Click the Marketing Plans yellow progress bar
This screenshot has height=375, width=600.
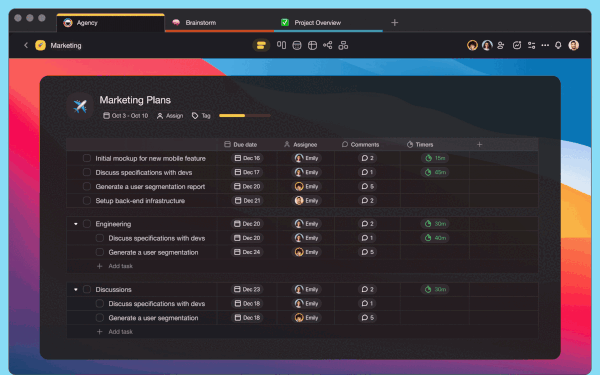[245, 116]
